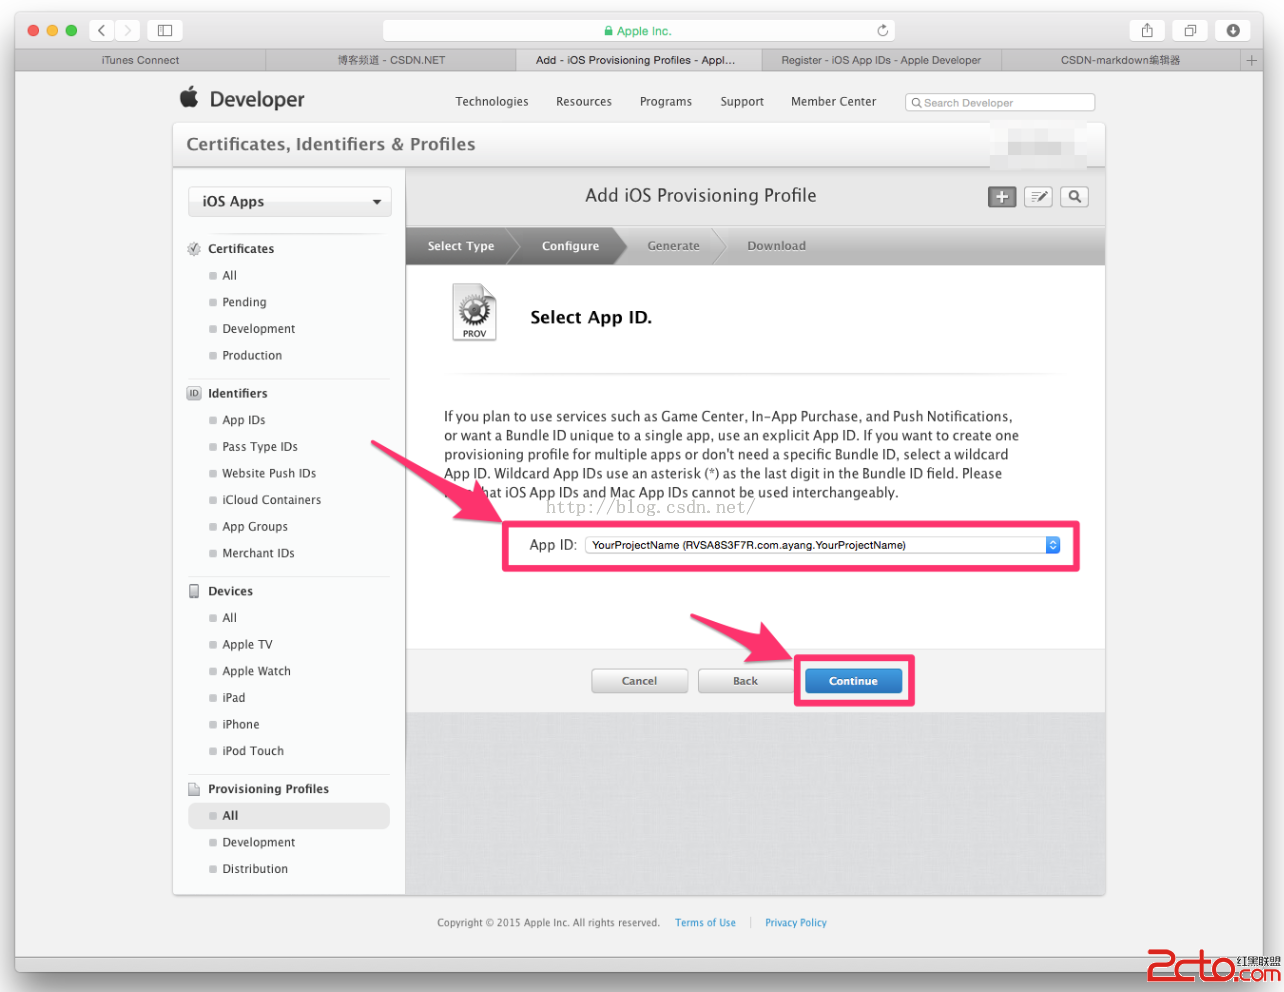The image size is (1284, 992).
Task: Select the Select Type step
Action: click(460, 246)
